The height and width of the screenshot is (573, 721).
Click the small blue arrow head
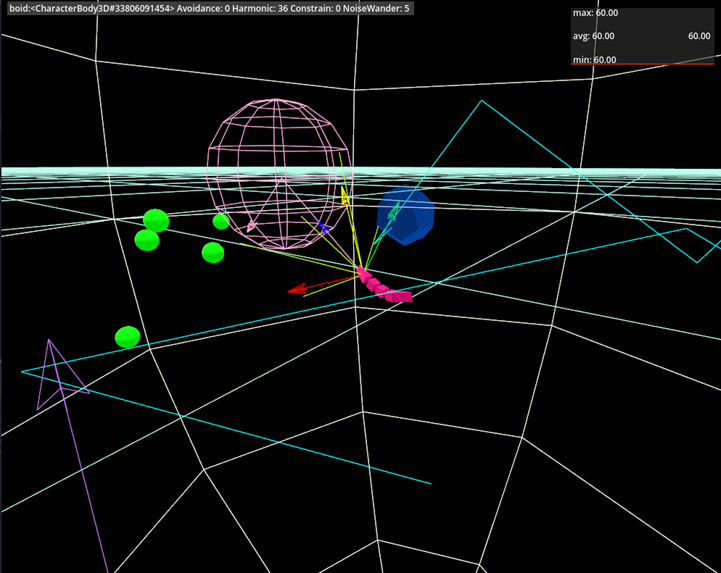(325, 229)
